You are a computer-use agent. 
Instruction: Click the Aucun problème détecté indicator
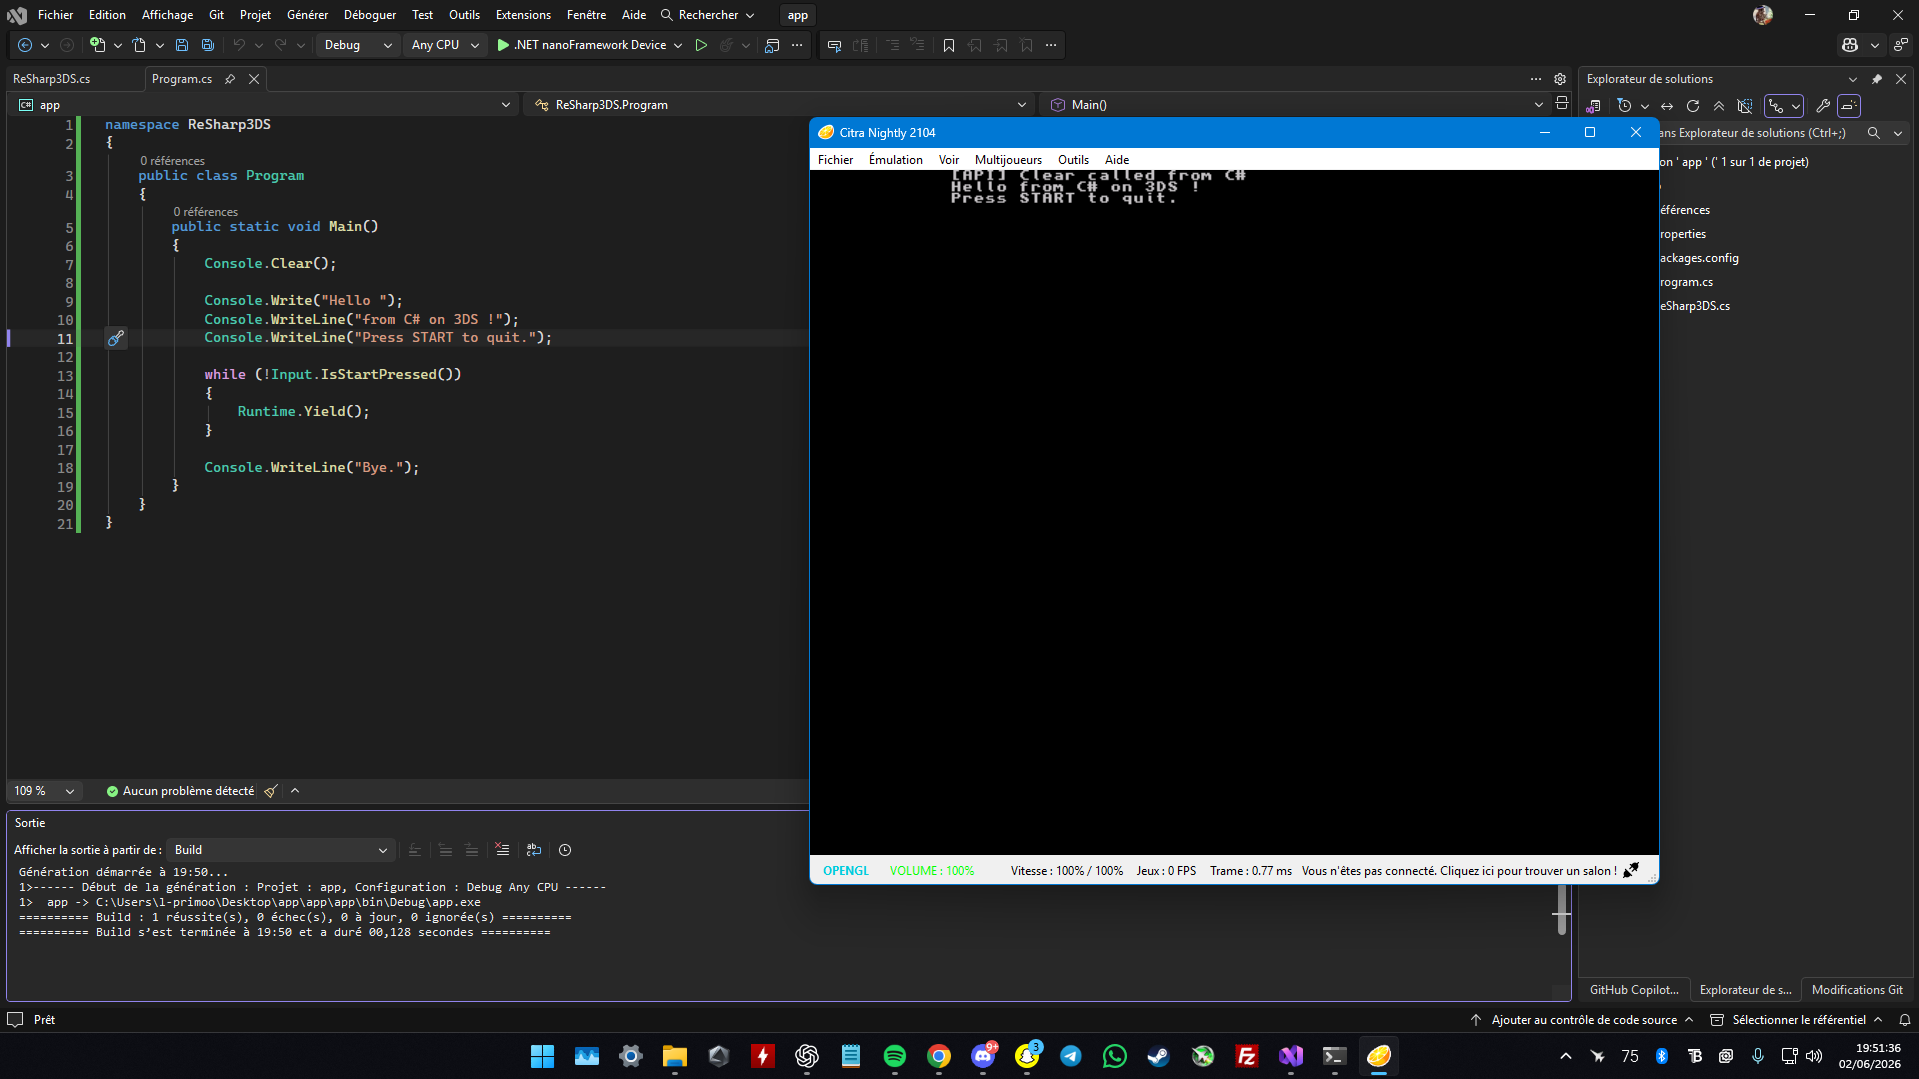tap(180, 791)
